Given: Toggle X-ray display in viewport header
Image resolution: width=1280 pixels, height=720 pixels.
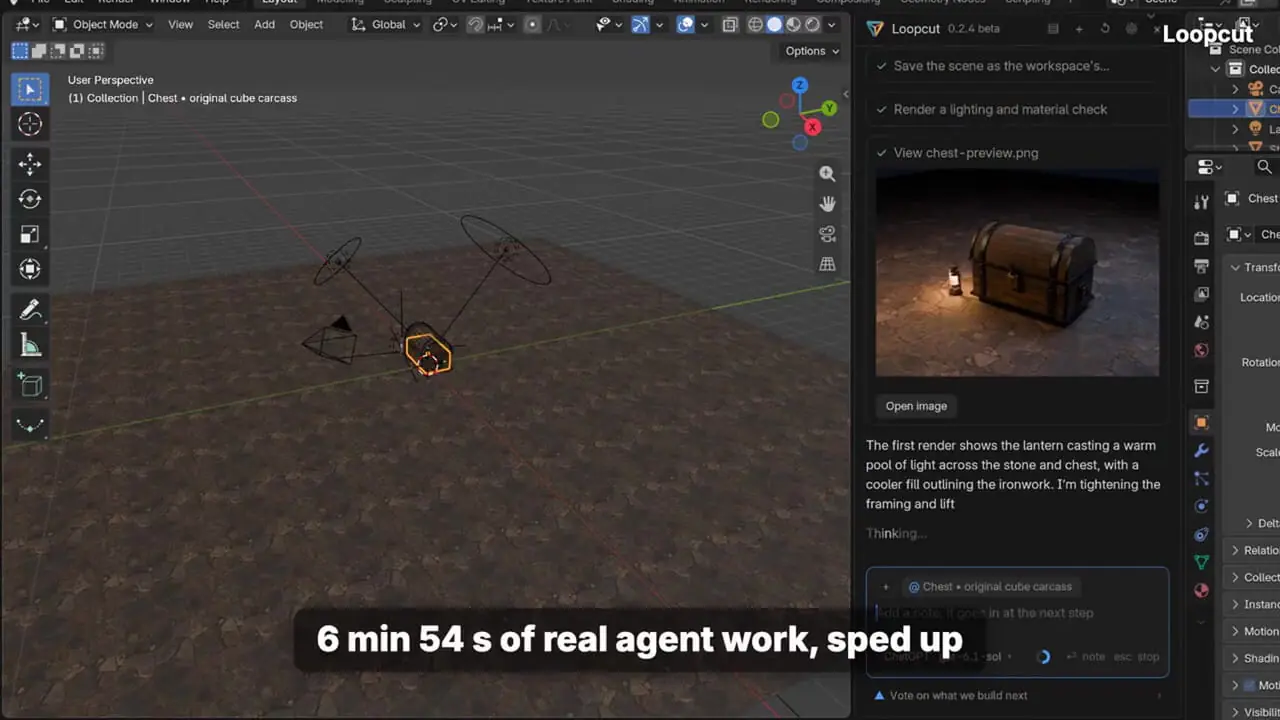Looking at the screenshot, I should (x=730, y=24).
